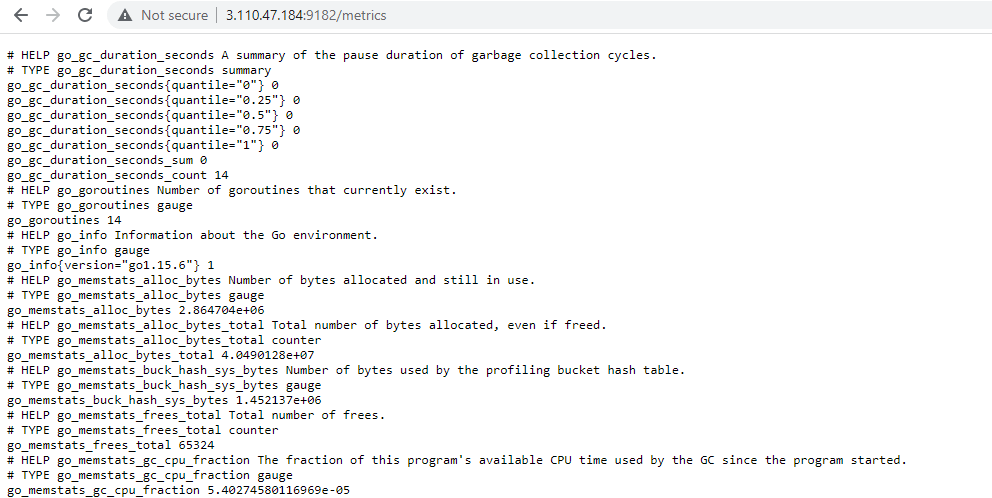Click the quantile="0.75" metric line
This screenshot has width=992, height=498.
154,130
